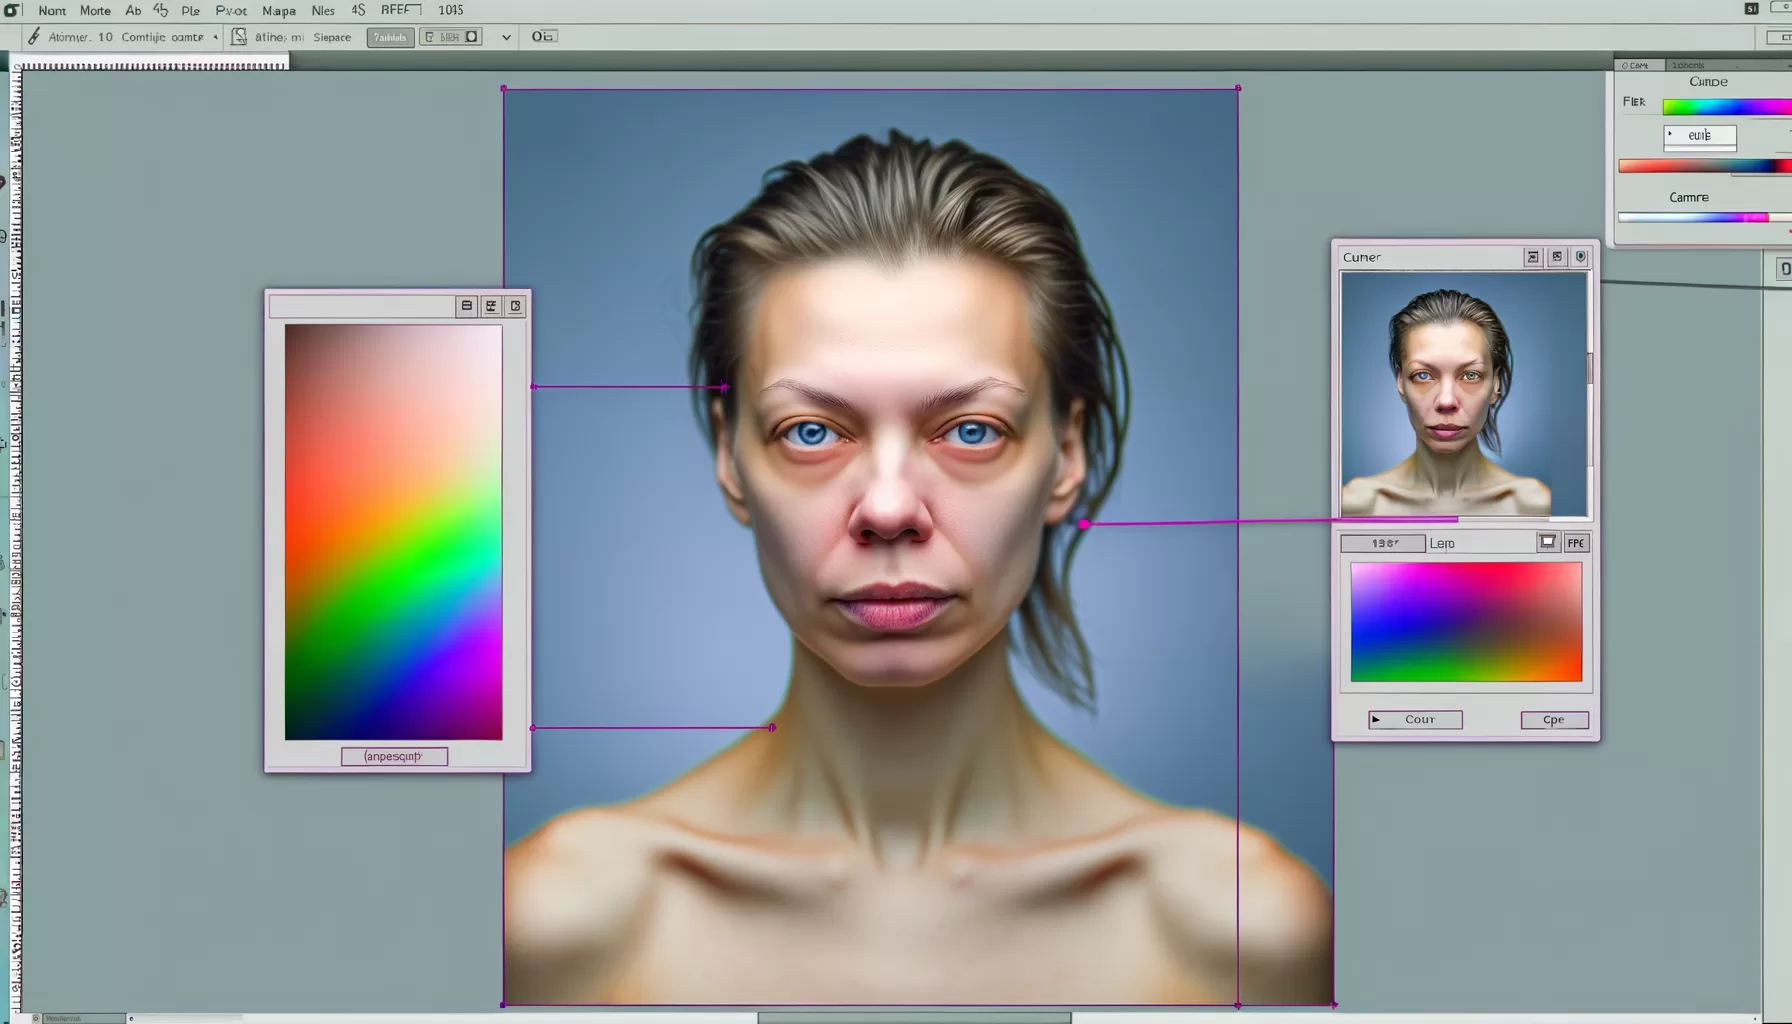
Task: Click the portrait thumbnail in Cuner panel
Action: coord(1463,394)
